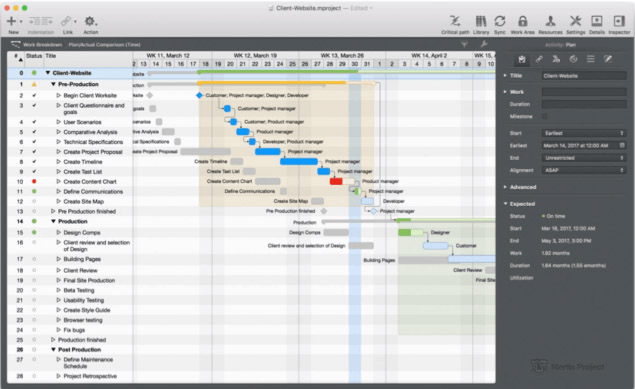This screenshot has height=389, width=635.
Task: Click the Indentation toolbar control
Action: (x=40, y=21)
